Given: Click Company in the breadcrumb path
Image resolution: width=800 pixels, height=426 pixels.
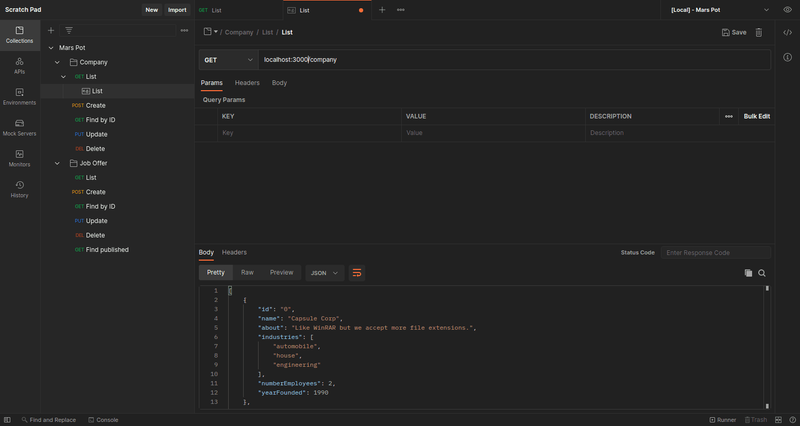Looking at the screenshot, I should pyautogui.click(x=239, y=32).
